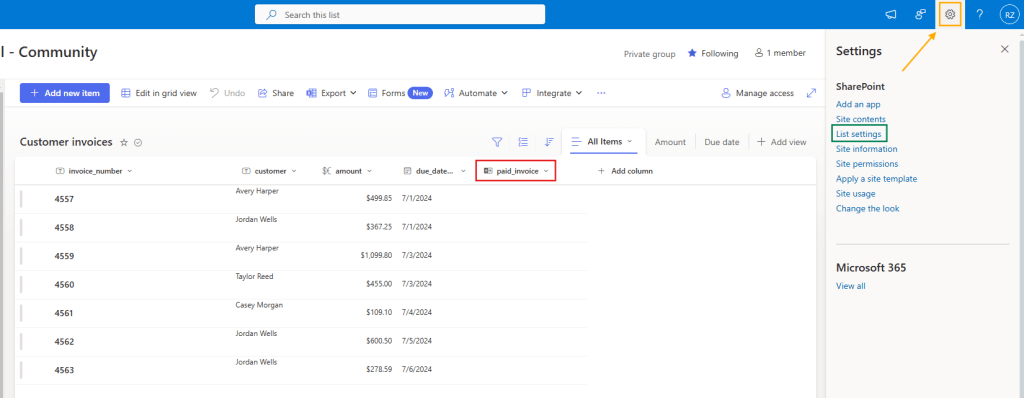Close the Settings panel

1004,49
